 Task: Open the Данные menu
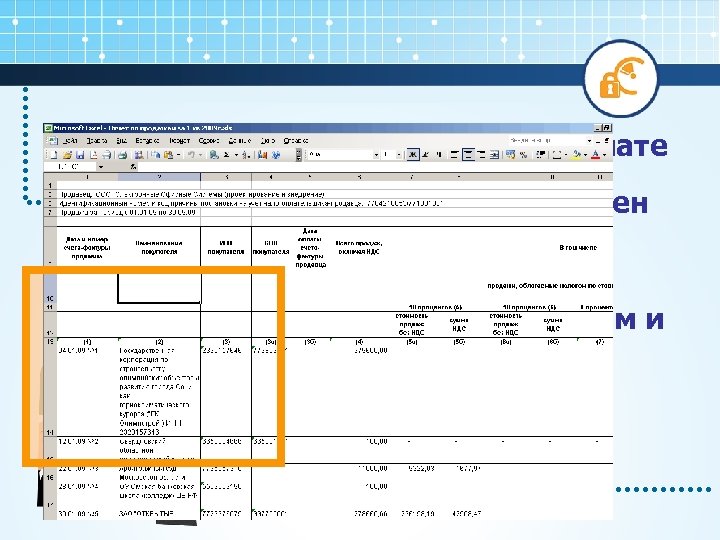click(x=240, y=141)
